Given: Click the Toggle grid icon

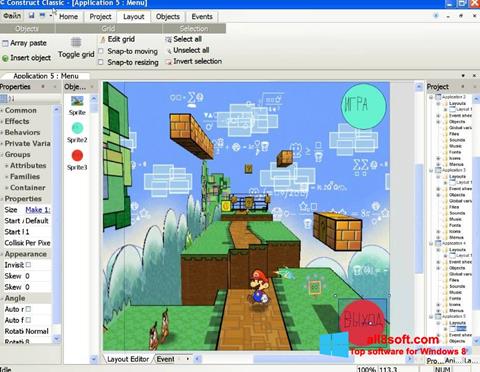Looking at the screenshot, I should (76, 42).
